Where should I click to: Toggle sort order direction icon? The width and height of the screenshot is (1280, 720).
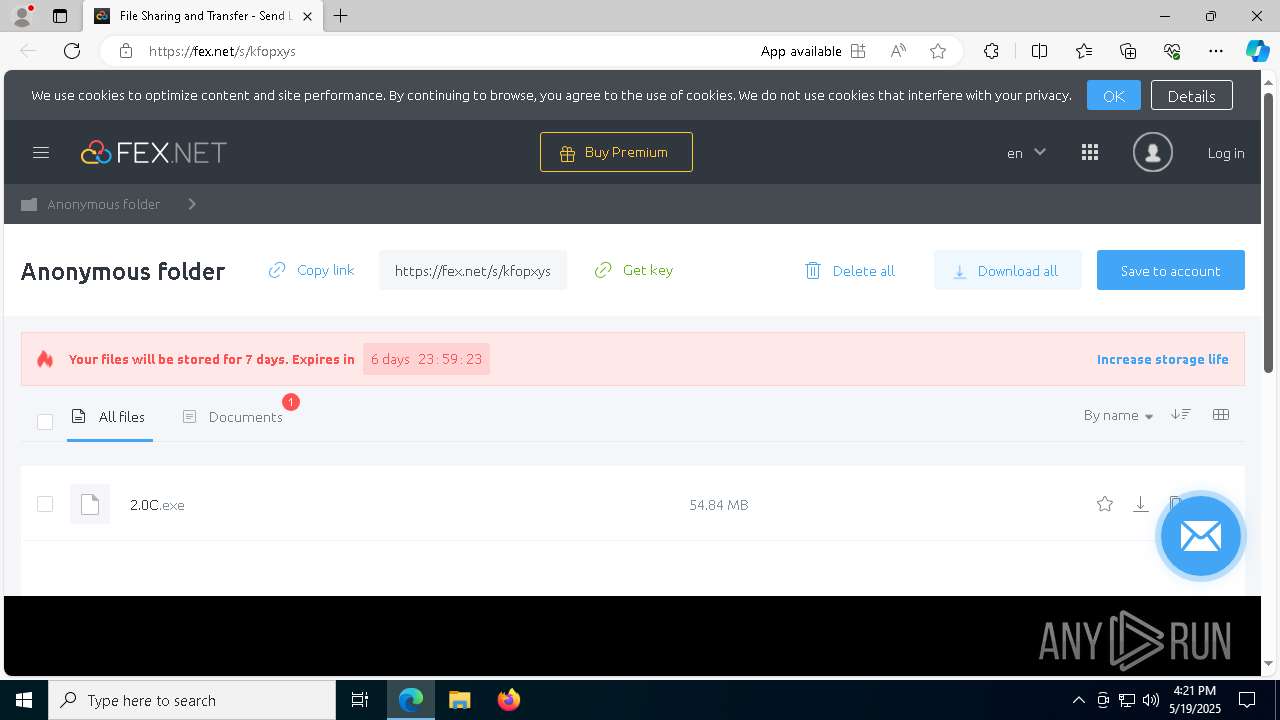[1181, 415]
